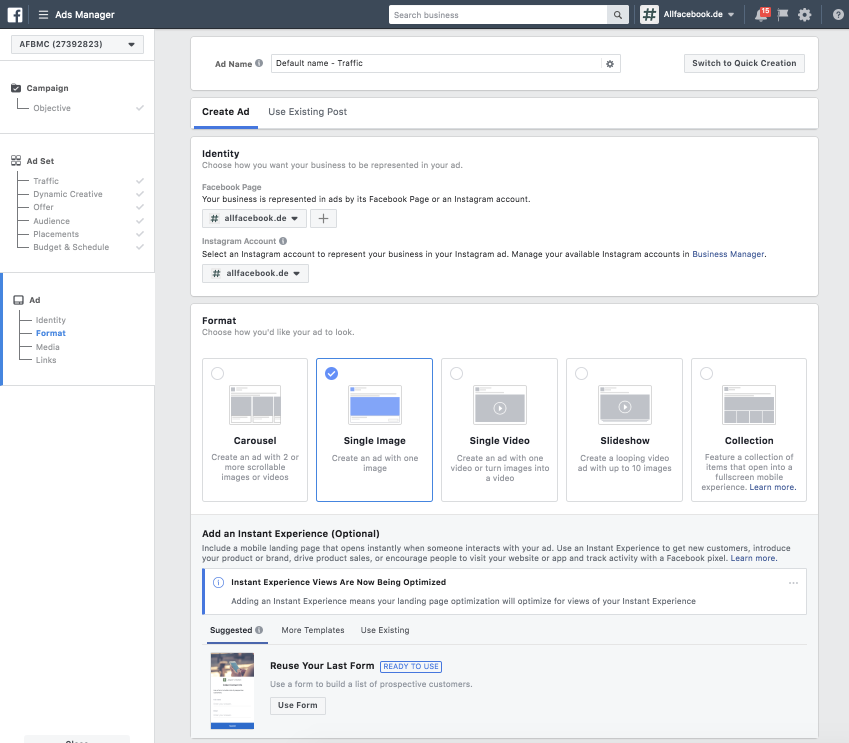Select the Slideshow radio button
Image resolution: width=849 pixels, height=743 pixels.
tap(582, 374)
